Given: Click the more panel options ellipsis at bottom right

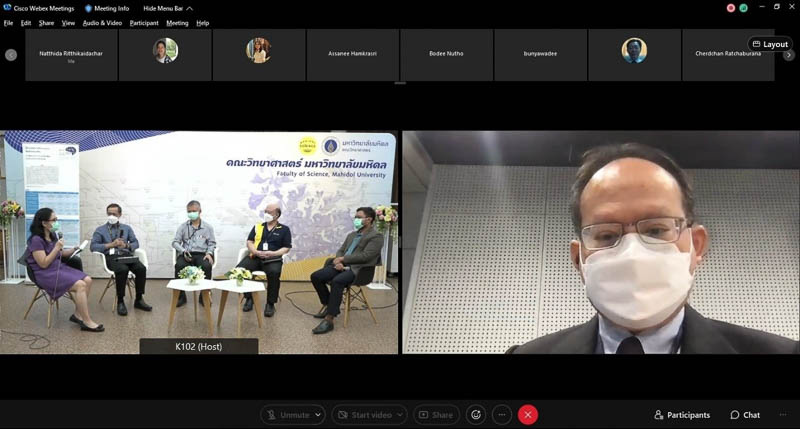Looking at the screenshot, I should coord(781,414).
